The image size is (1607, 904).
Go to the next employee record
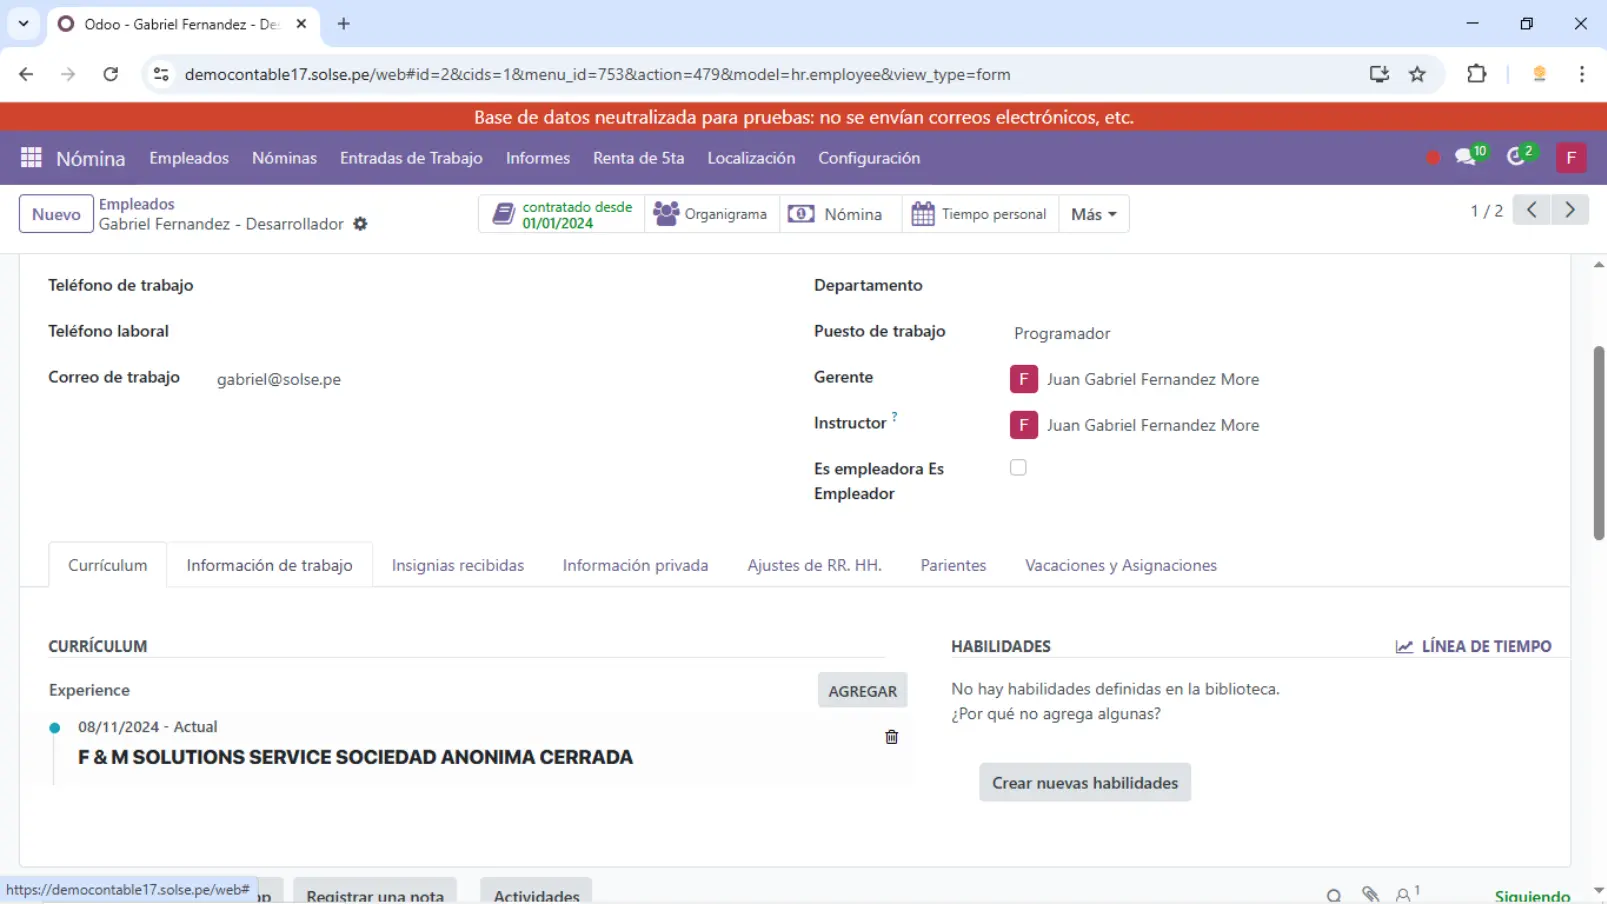[1569, 210]
